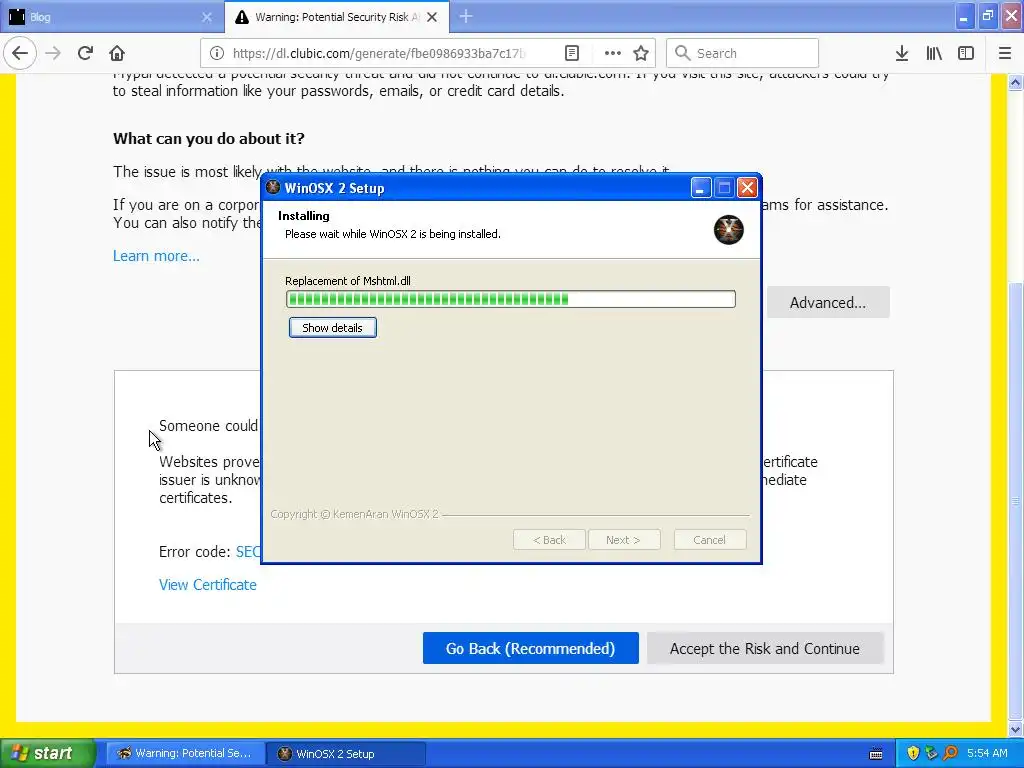Open the Firefox library icon
This screenshot has height=768, width=1024.
pos(934,53)
